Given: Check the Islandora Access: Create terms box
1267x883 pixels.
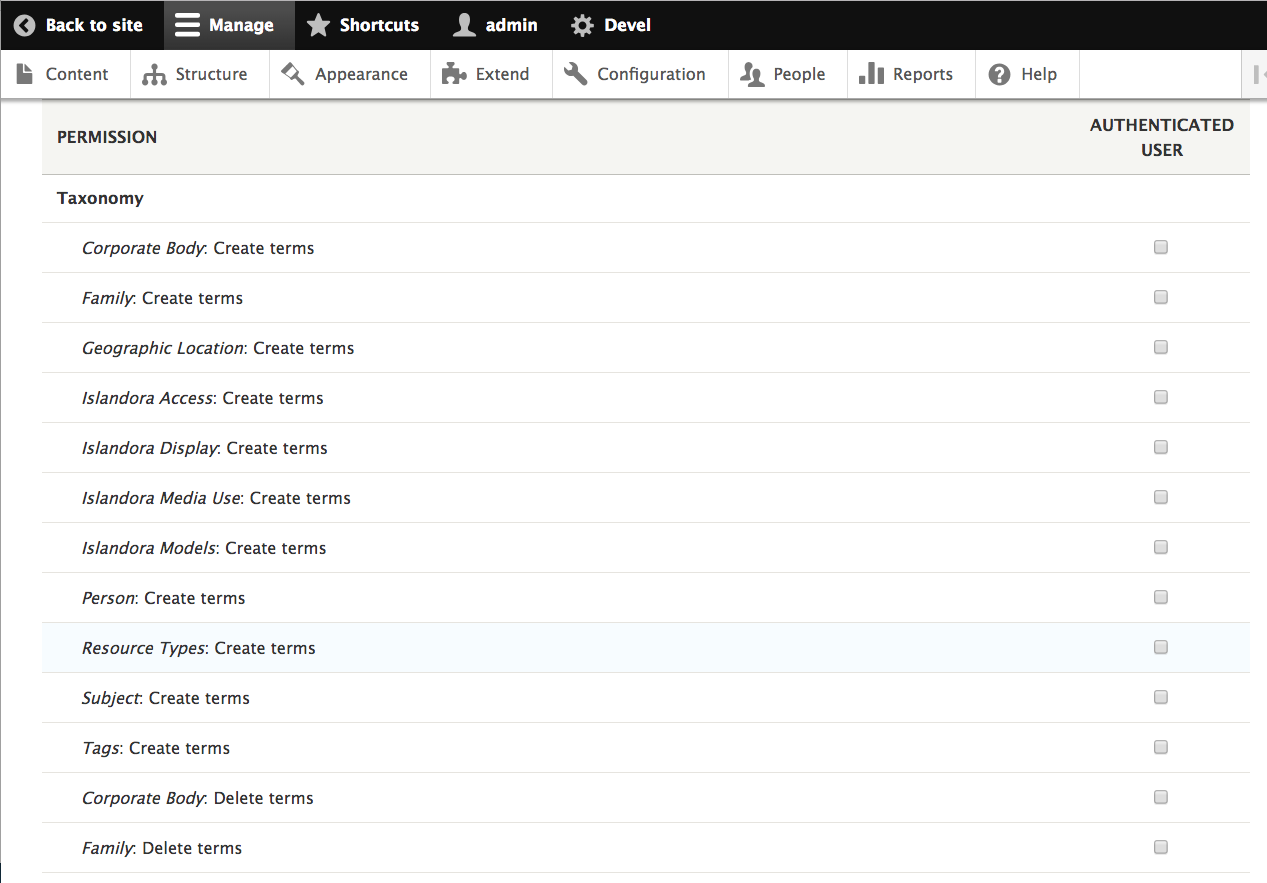Looking at the screenshot, I should click(1161, 397).
